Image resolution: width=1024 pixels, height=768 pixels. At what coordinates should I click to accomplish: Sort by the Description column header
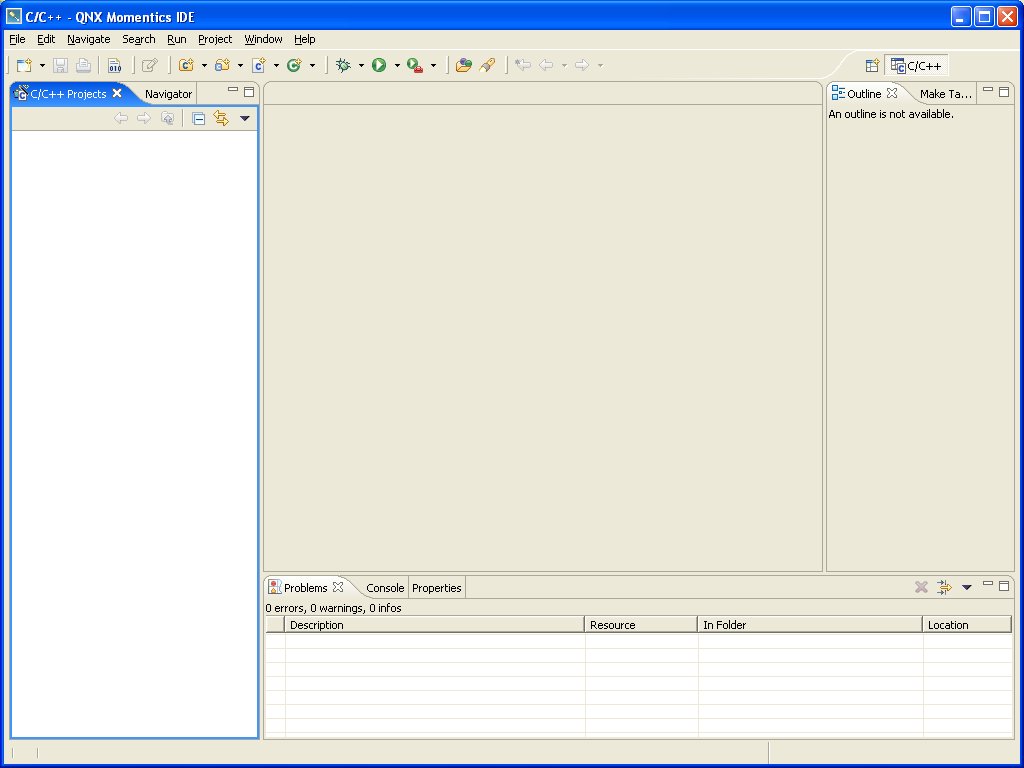(434, 625)
